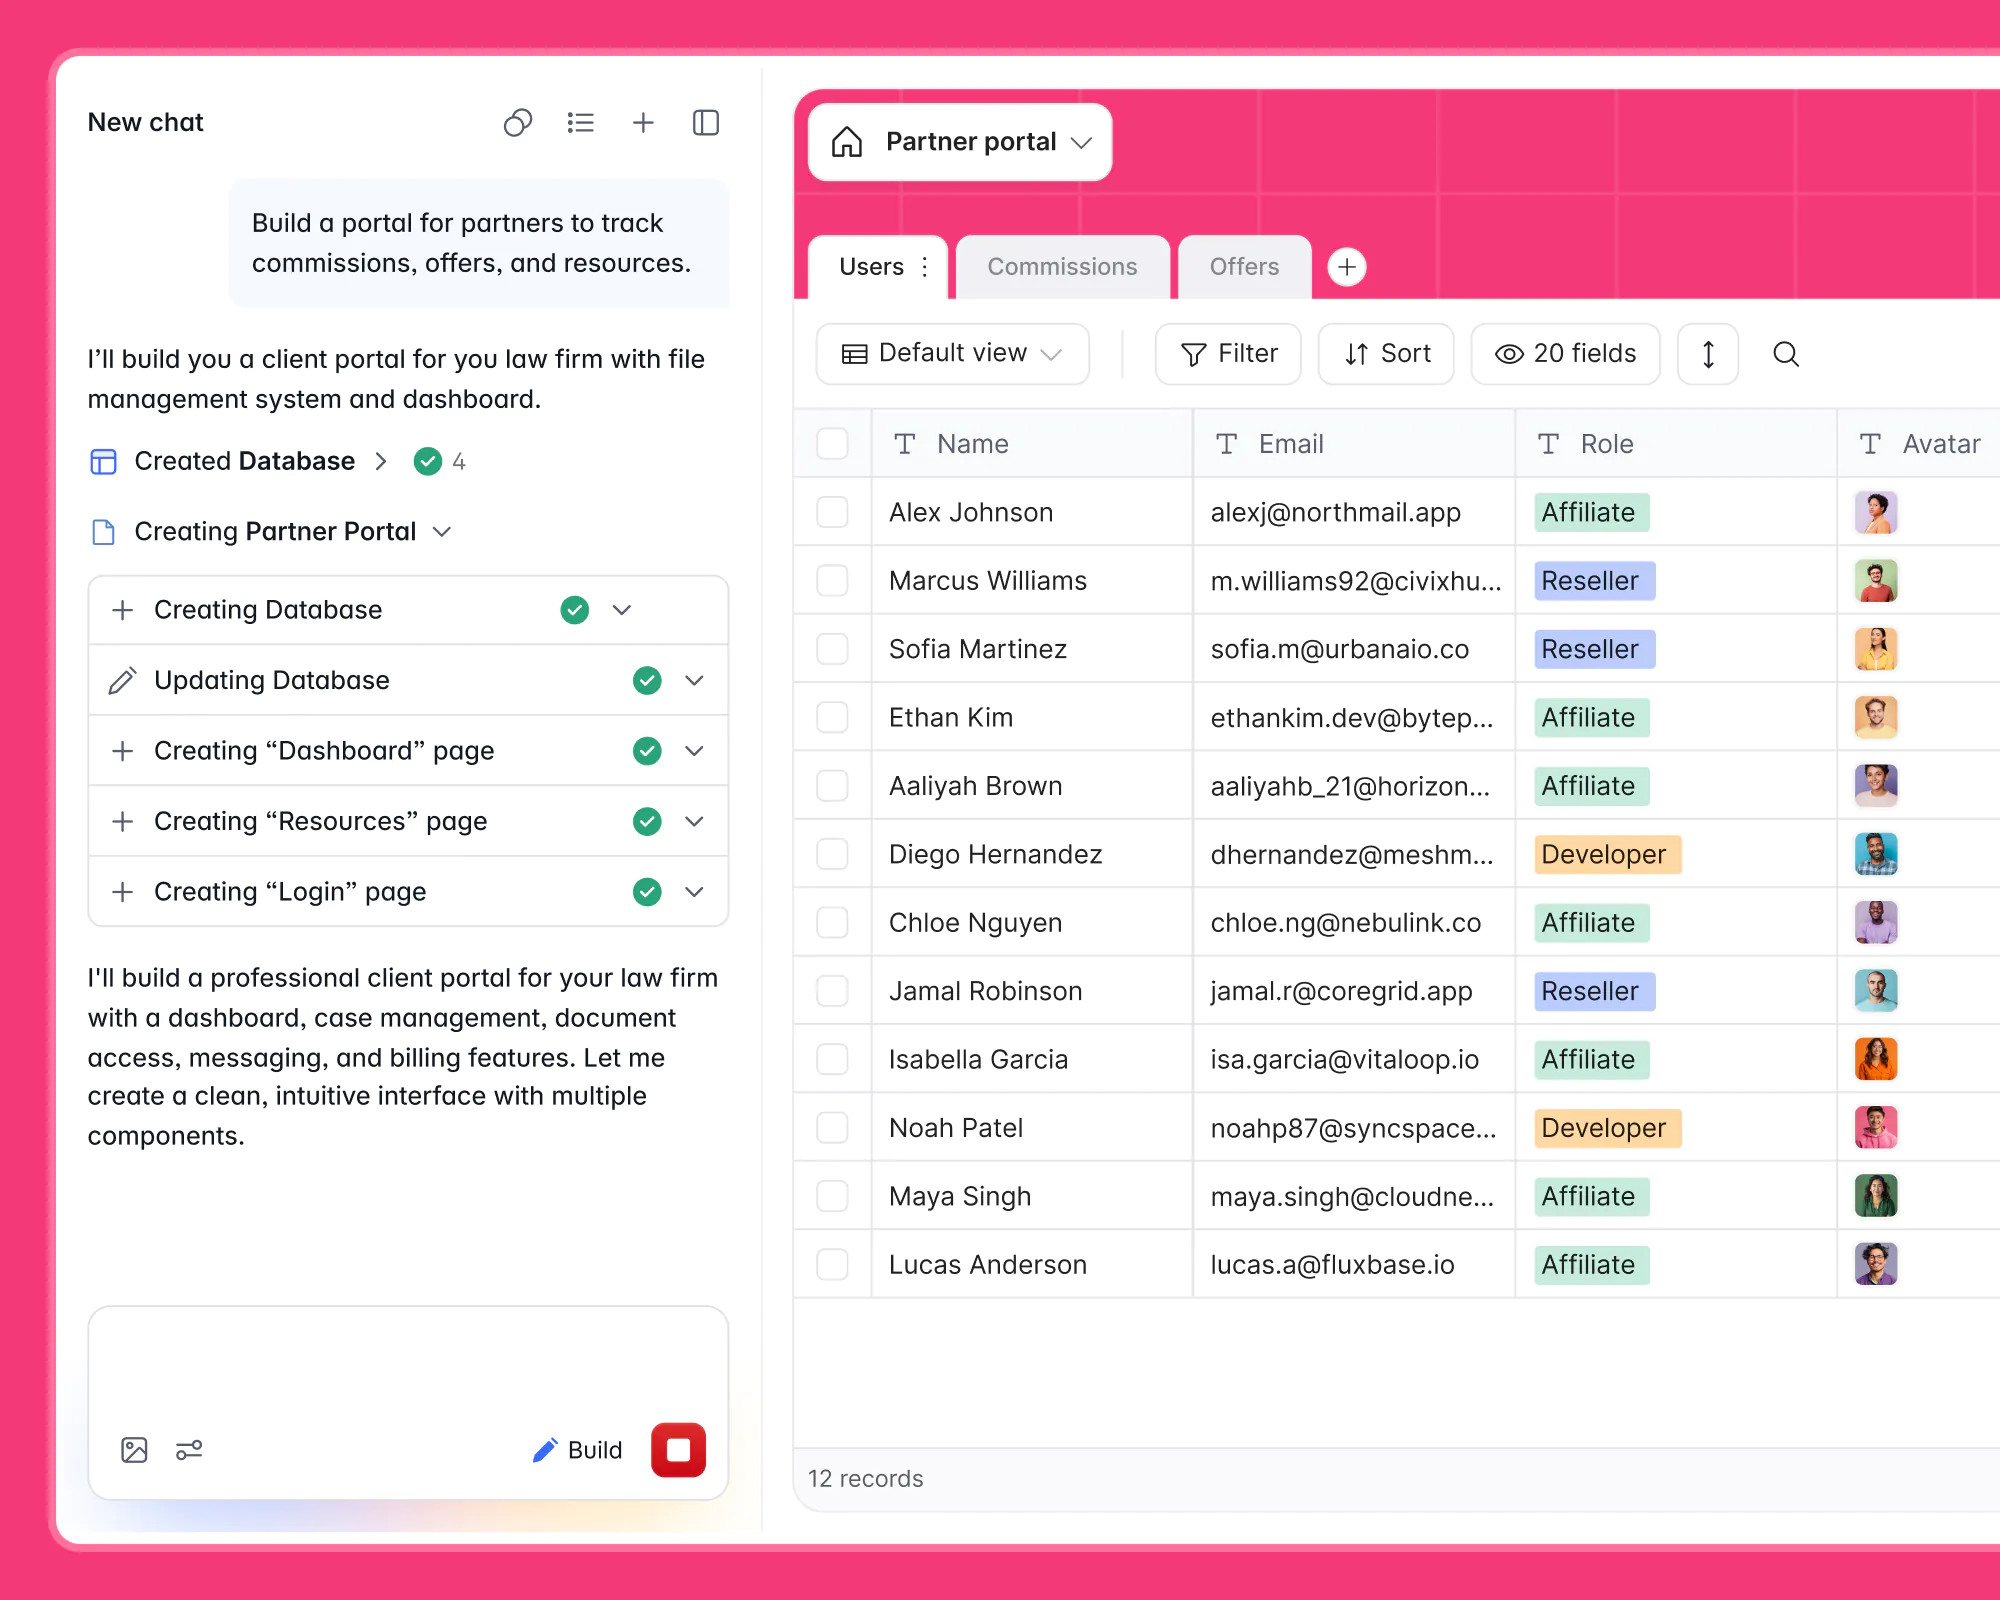Expand the Updating Database step chevron
This screenshot has width=2000, height=1600.
coord(695,681)
